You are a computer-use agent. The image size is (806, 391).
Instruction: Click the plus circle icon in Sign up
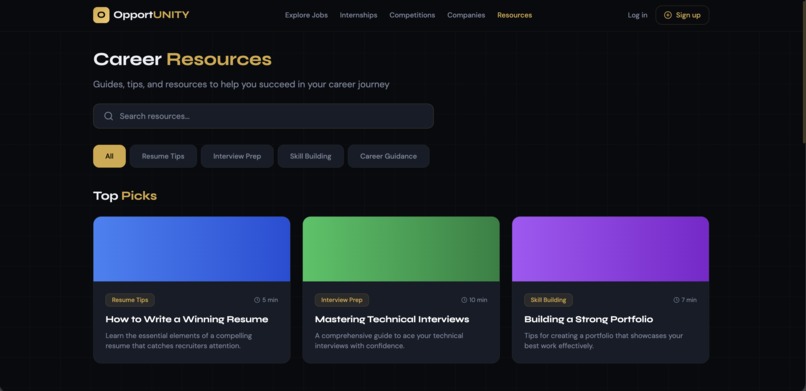(x=668, y=15)
